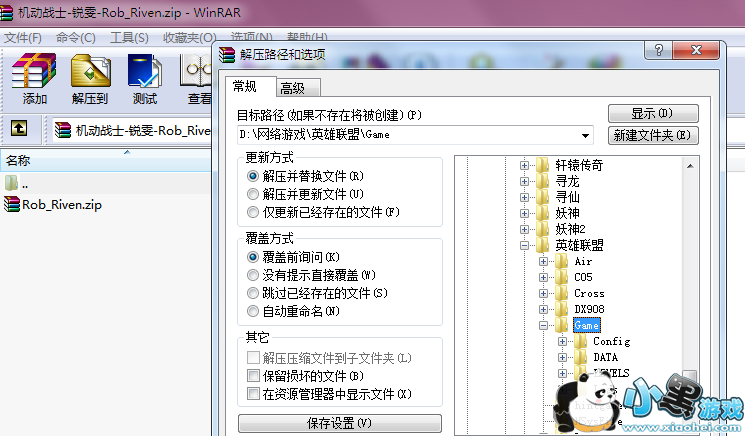This screenshot has height=436, width=745.
Task: Click the 保存设置(V) button
Action: point(340,423)
